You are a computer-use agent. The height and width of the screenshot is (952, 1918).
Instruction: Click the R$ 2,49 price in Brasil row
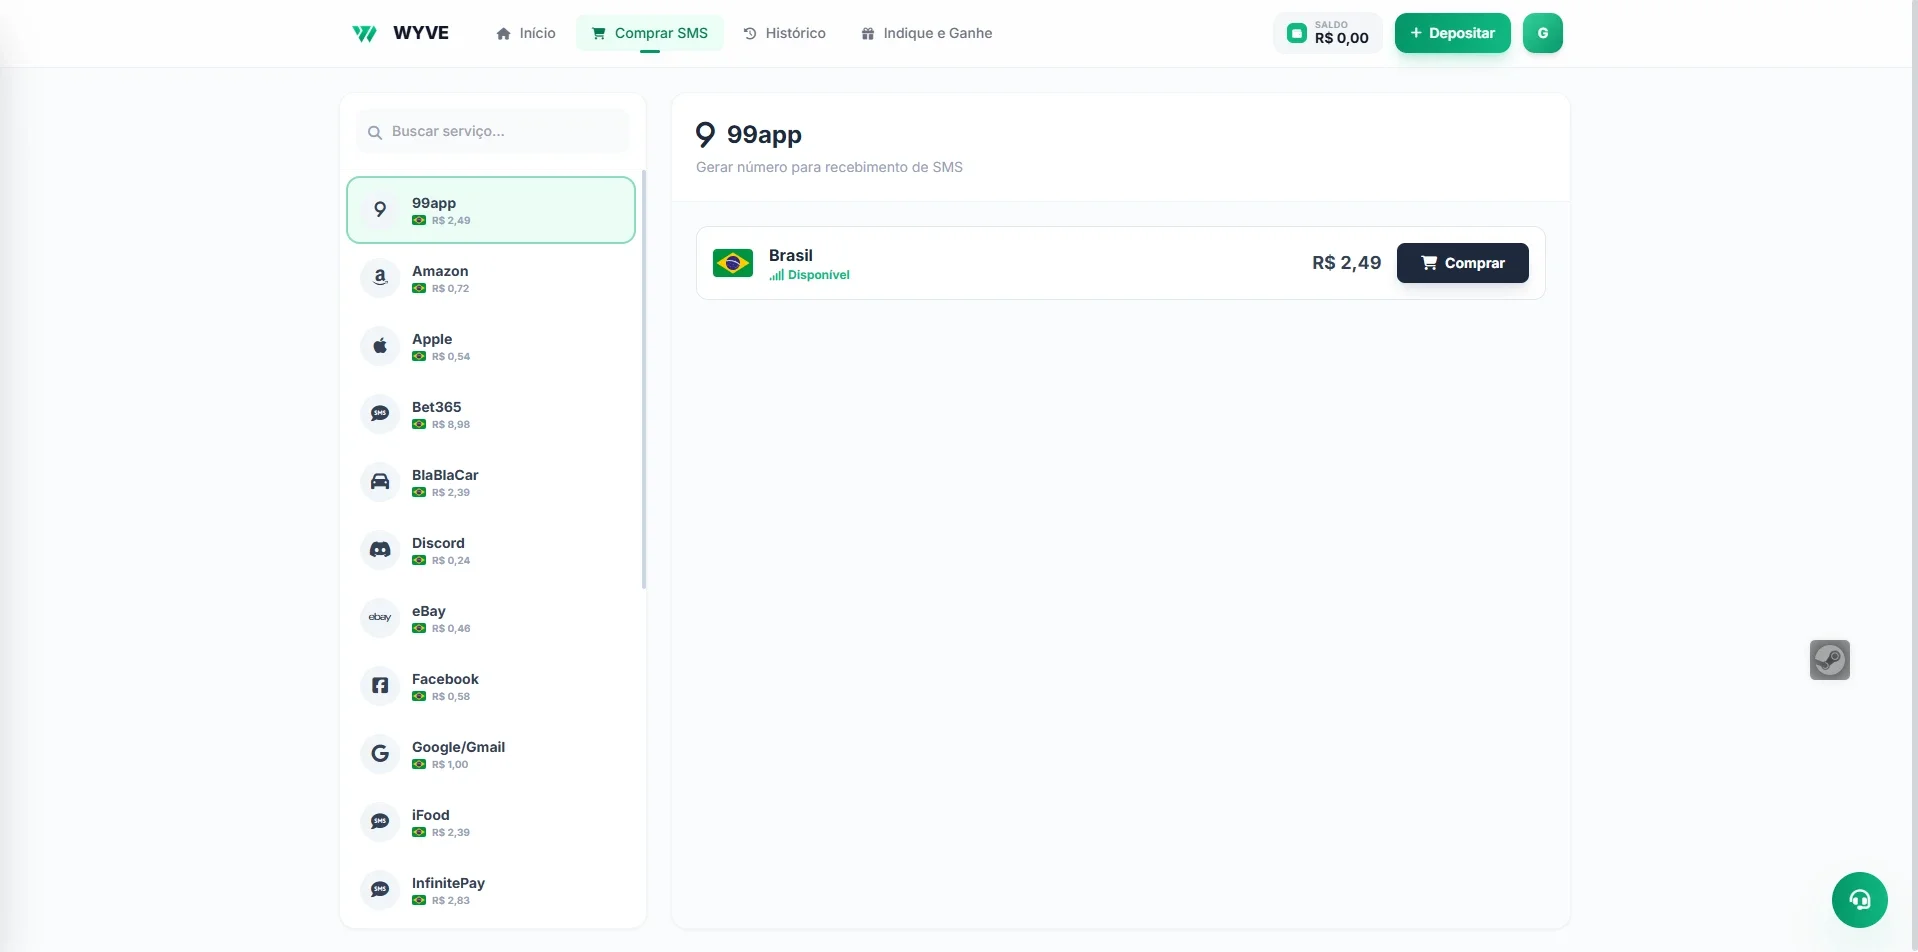[1346, 263]
